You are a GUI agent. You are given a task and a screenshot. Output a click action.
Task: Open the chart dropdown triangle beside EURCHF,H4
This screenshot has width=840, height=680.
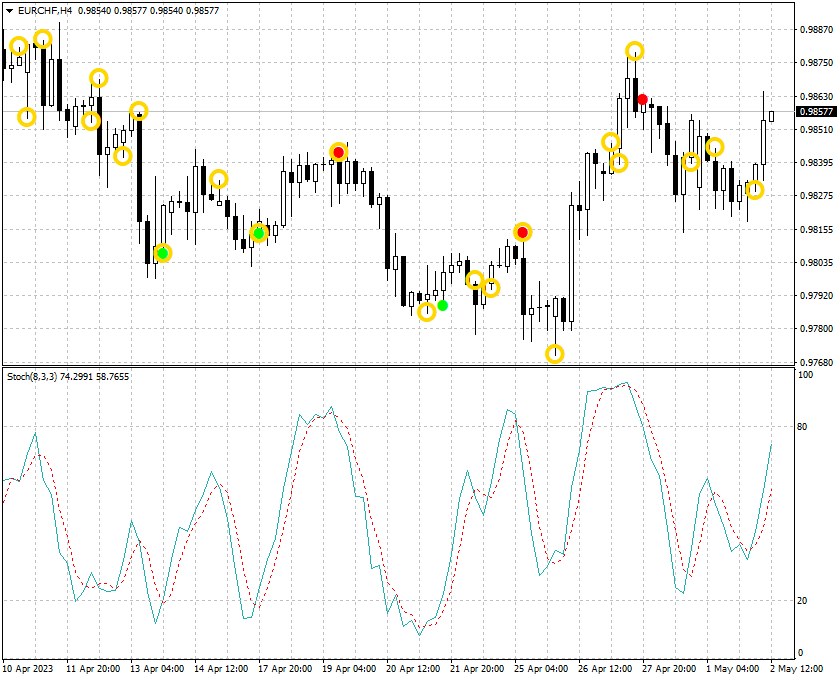[x=9, y=11]
